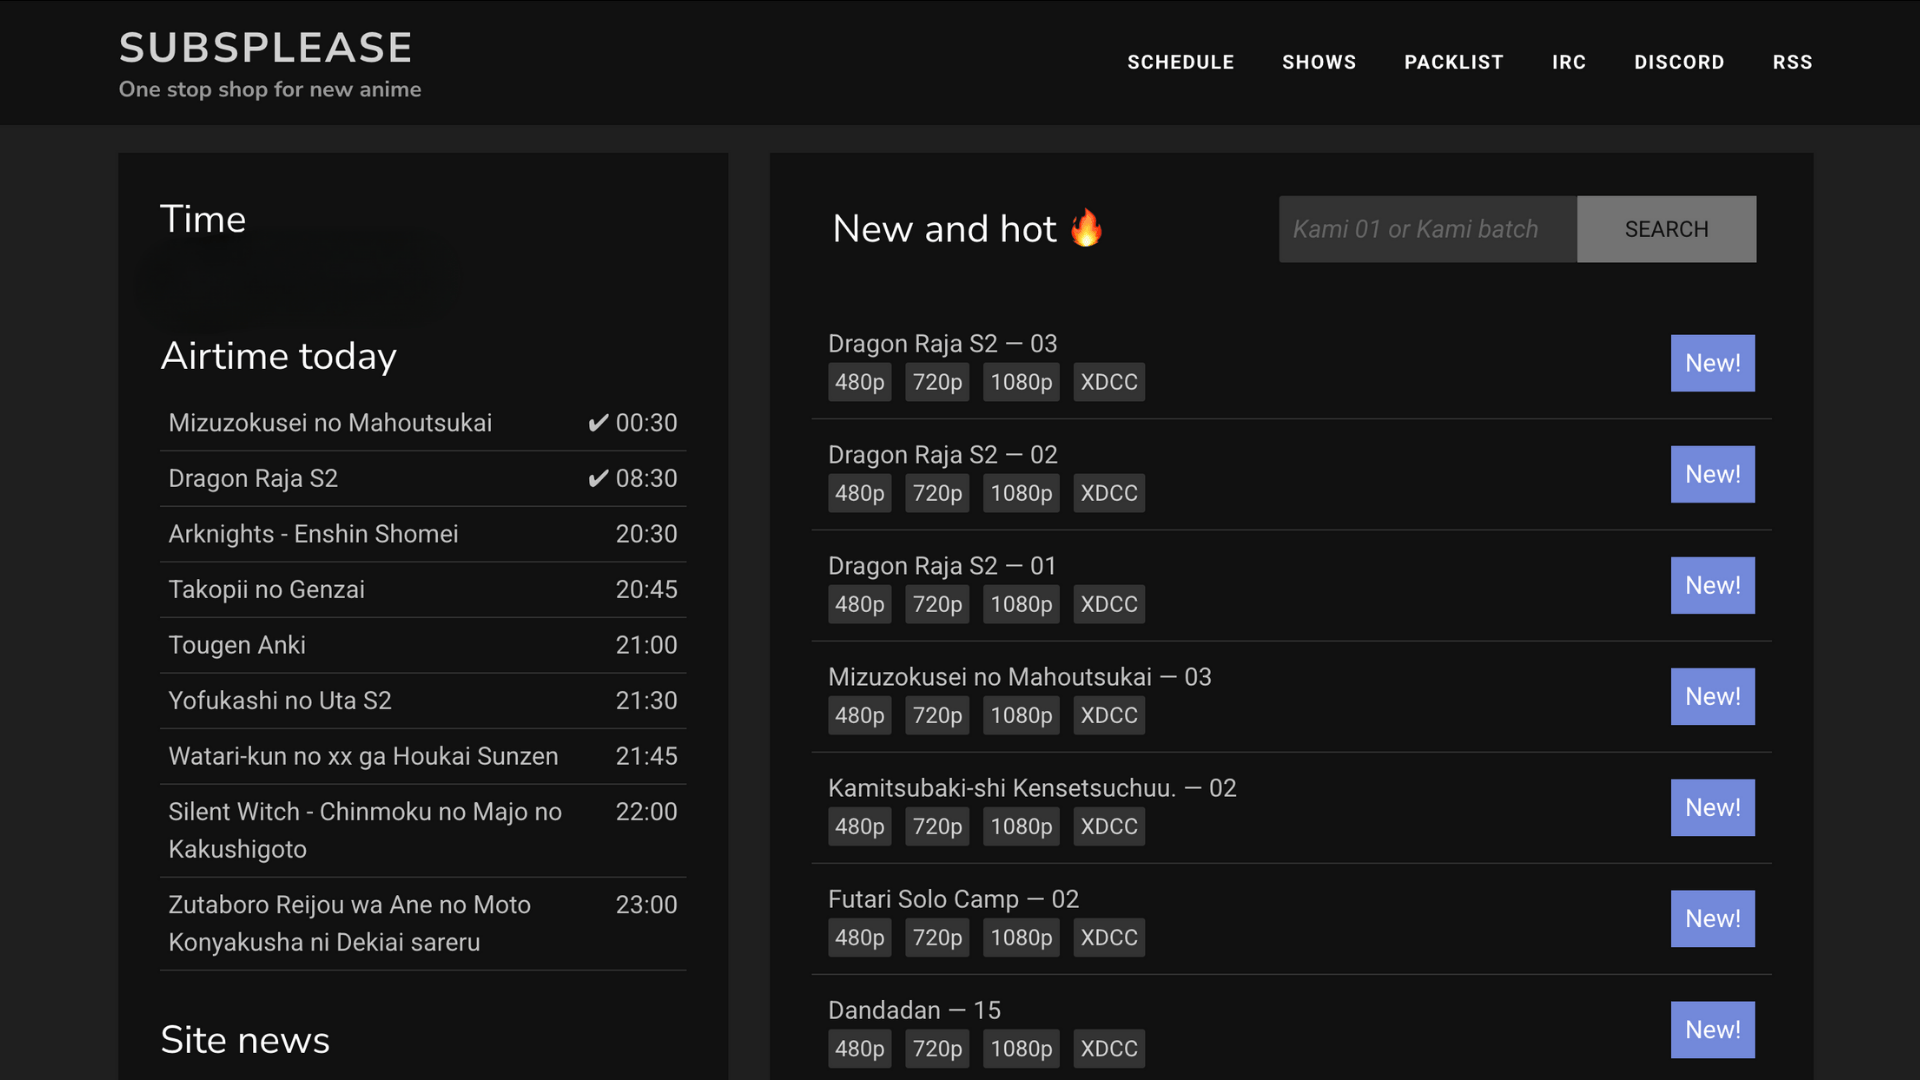Viewport: 1920px width, 1080px height.
Task: Select 720p for Dragon Raja S2 — 02
Action: [936, 493]
